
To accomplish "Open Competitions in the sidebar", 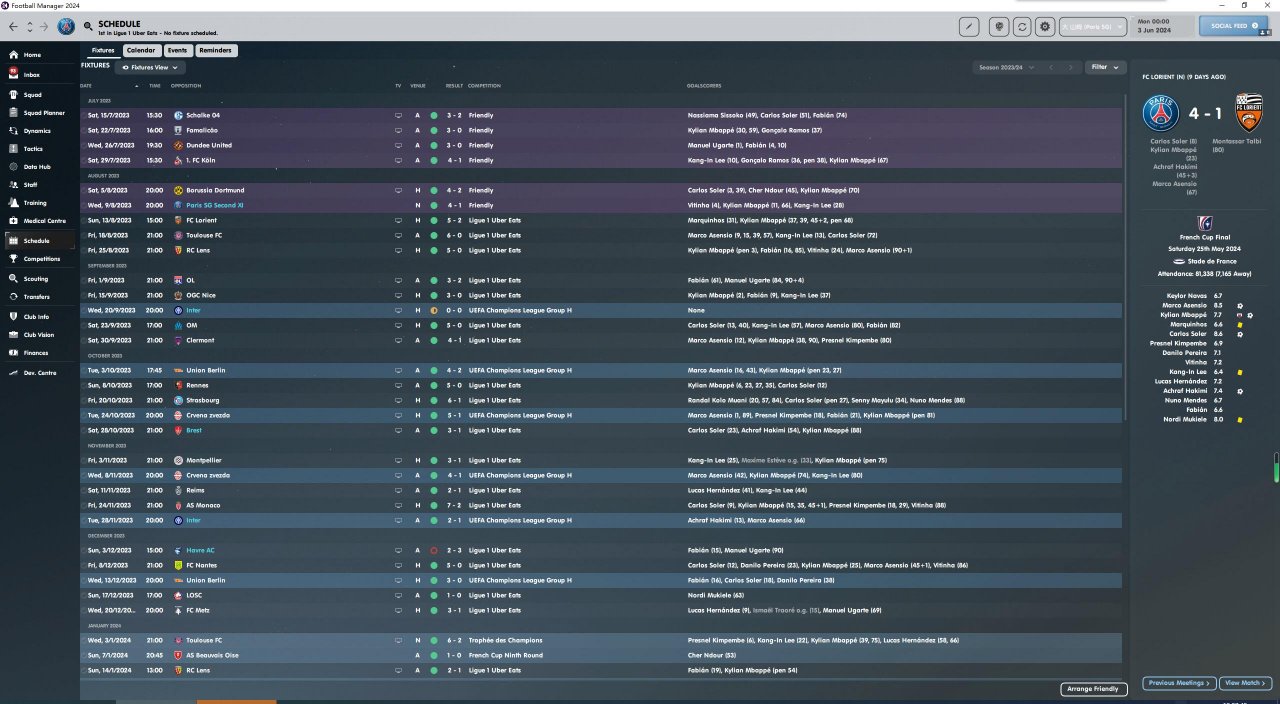I will 42,259.
